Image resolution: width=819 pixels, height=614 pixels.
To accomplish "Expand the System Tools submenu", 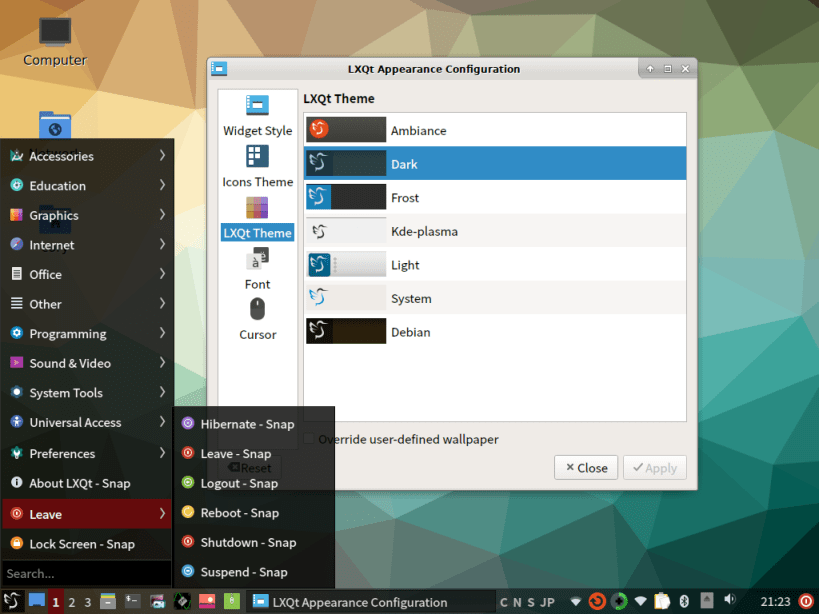I will [x=87, y=393].
